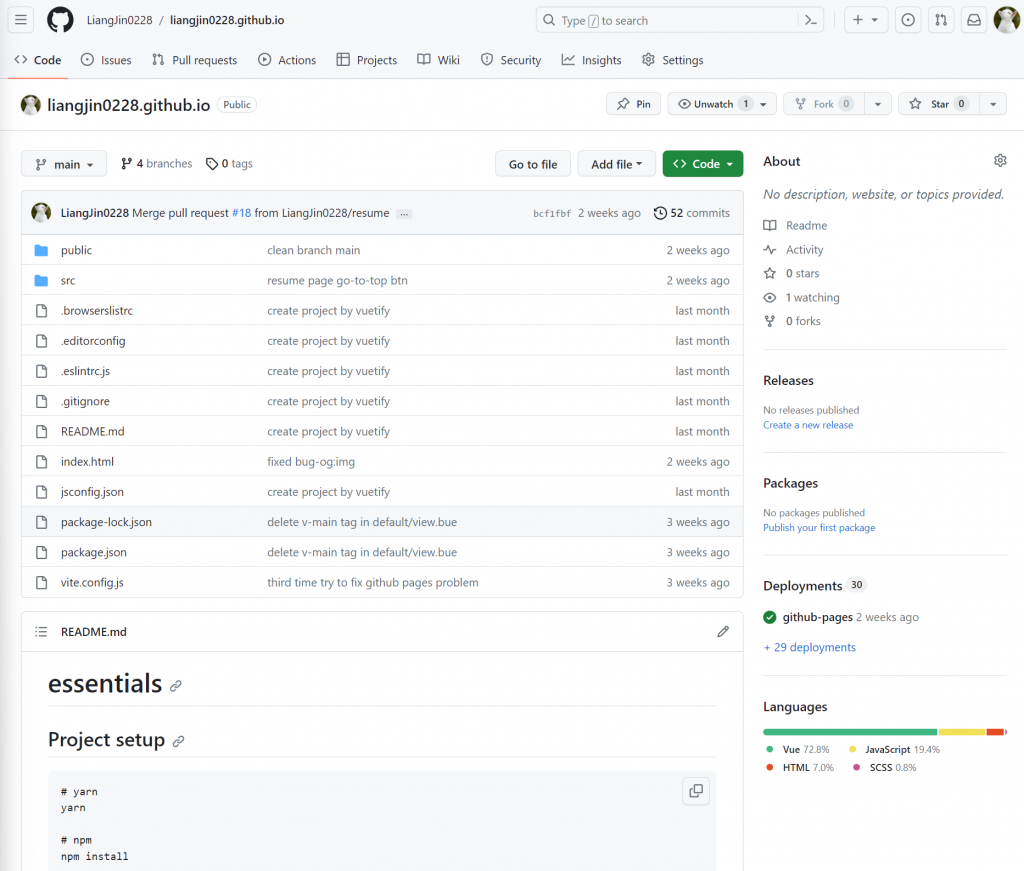
Task: Open the github-pages deployment link
Action: pos(818,617)
